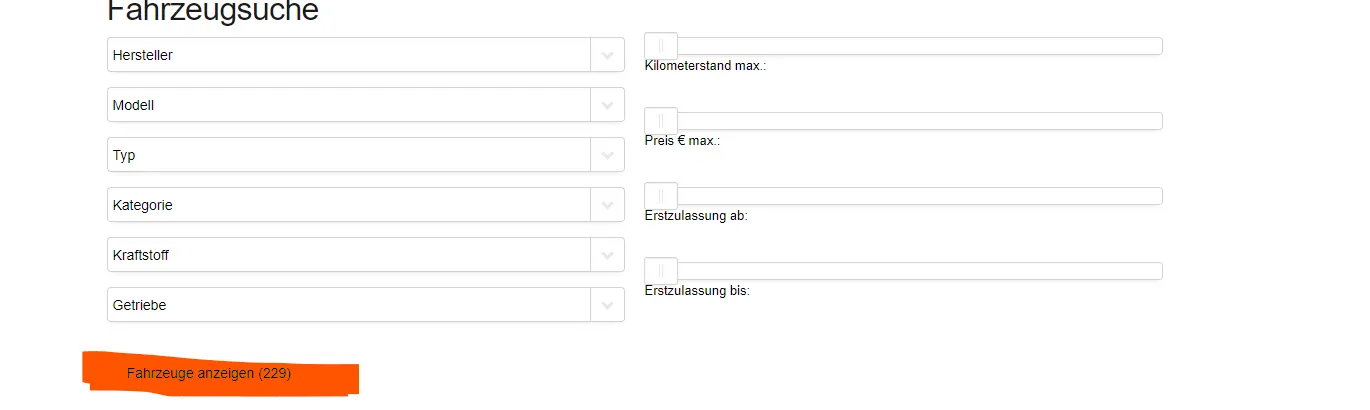Image resolution: width=1370 pixels, height=410 pixels.
Task: Open the Hersteller dropdown field
Action: click(366, 55)
